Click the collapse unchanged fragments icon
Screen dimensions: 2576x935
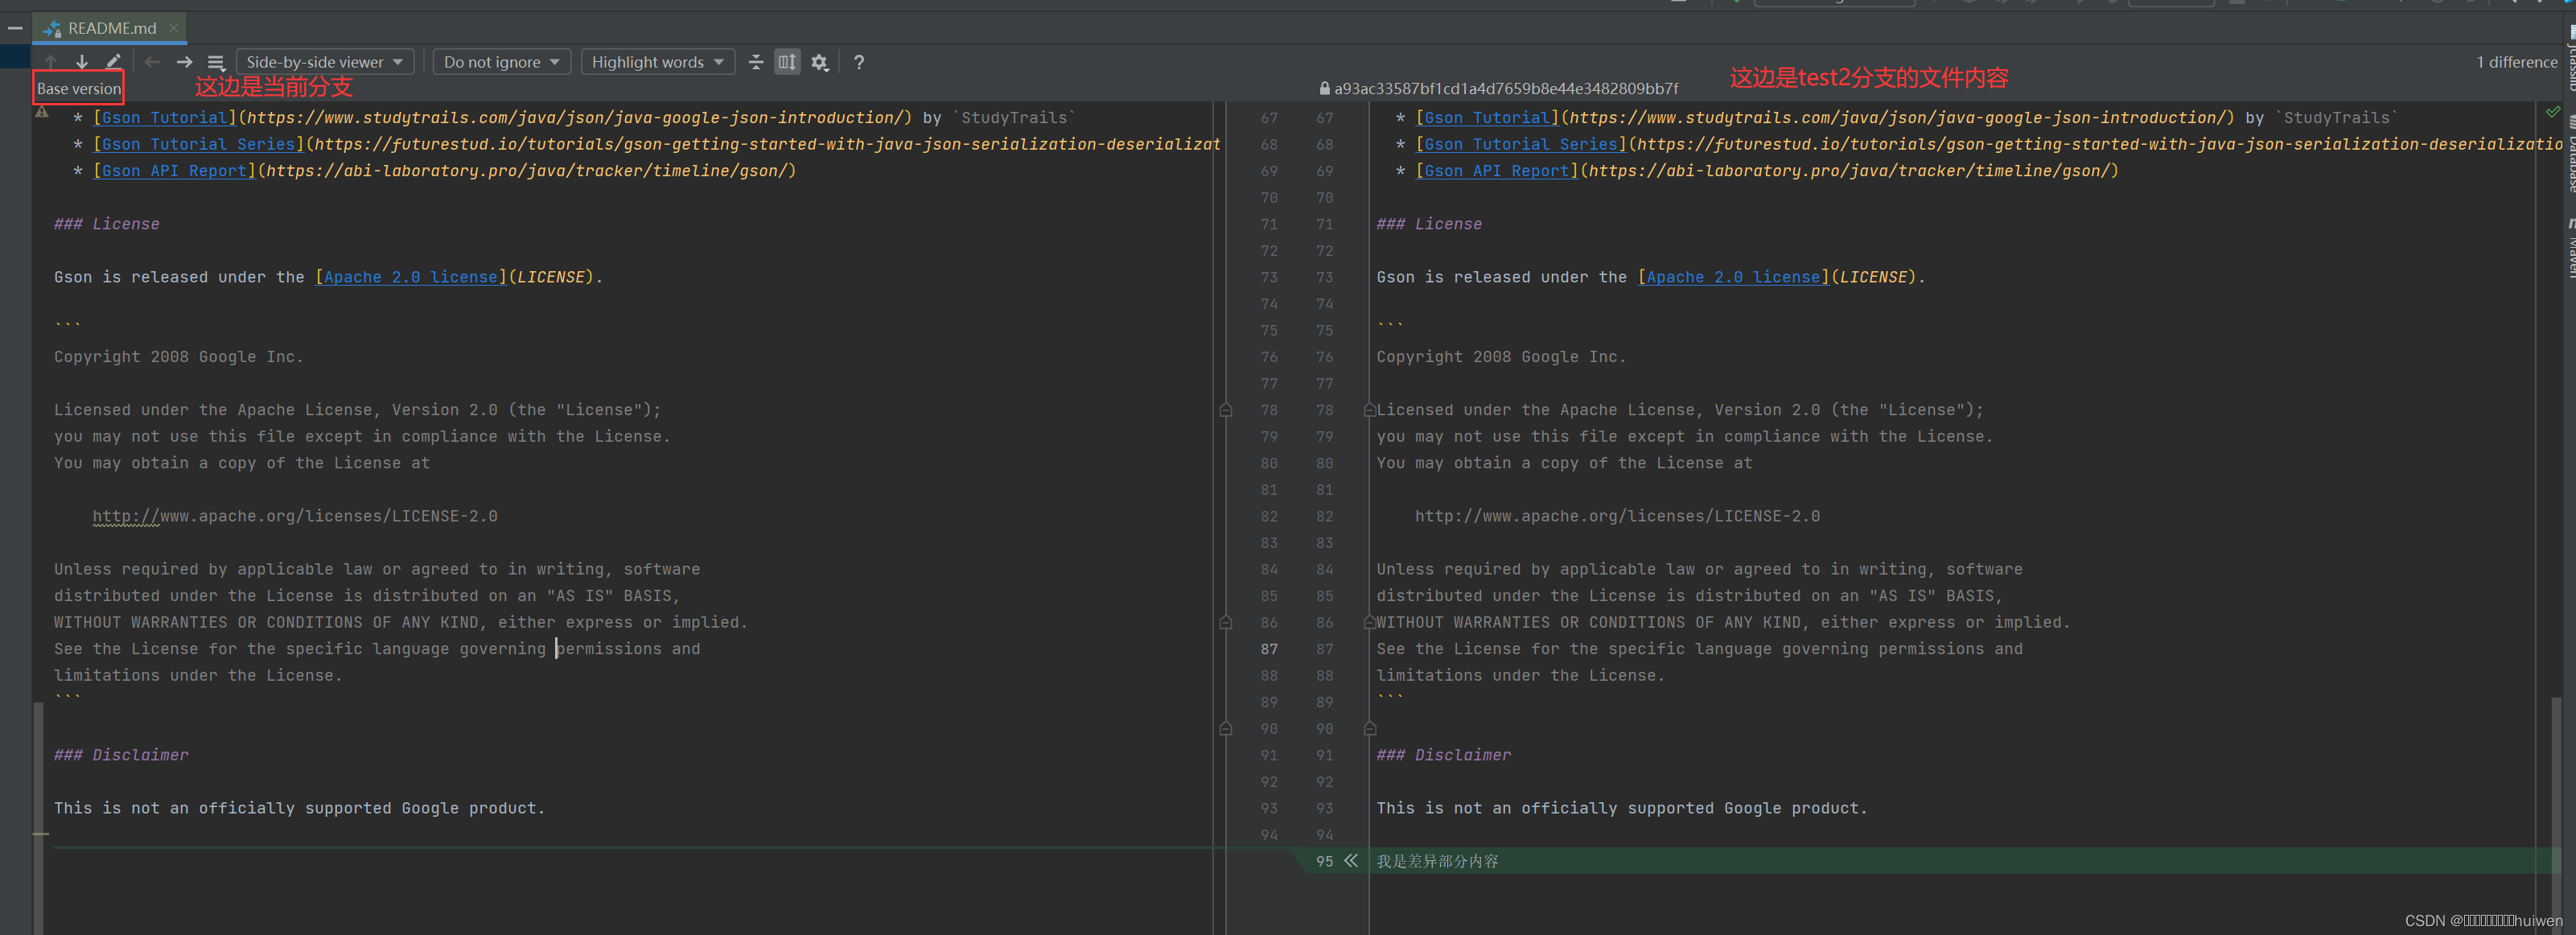click(x=756, y=62)
